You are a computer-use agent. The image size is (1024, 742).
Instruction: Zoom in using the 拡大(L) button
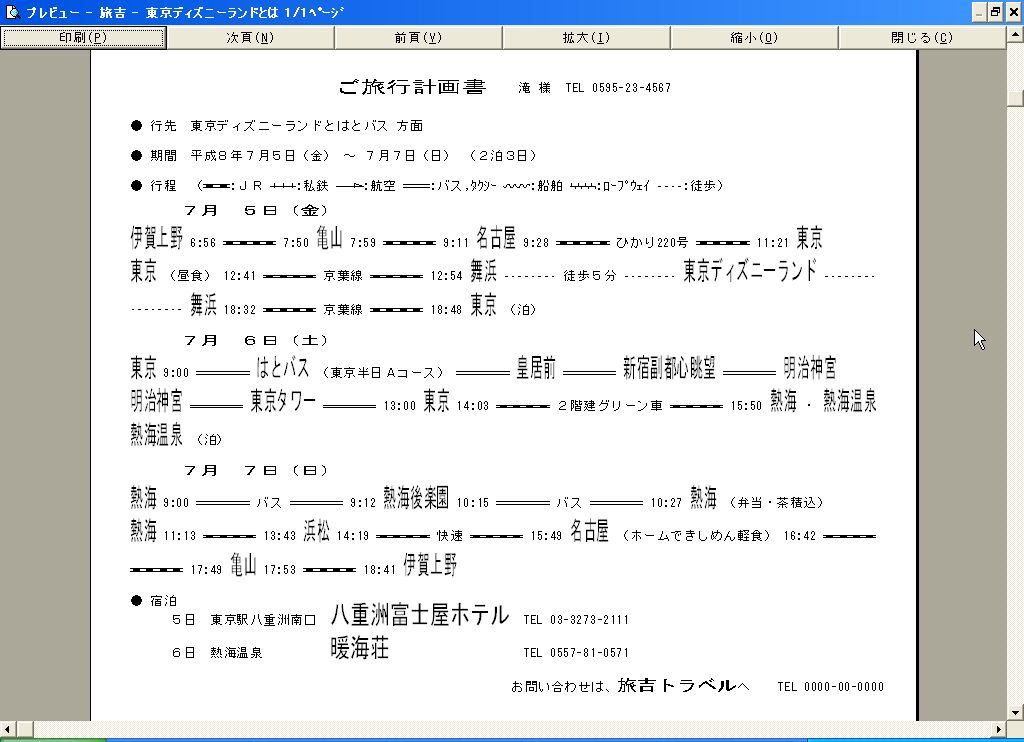tap(586, 38)
